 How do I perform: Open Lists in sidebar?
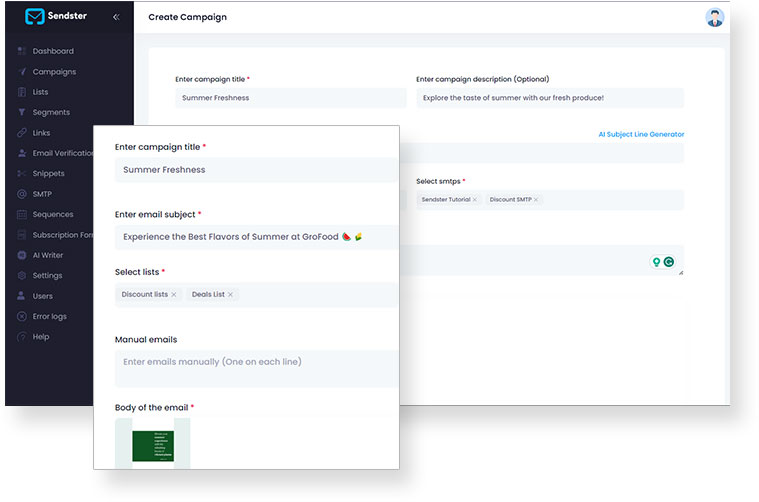pos(41,92)
